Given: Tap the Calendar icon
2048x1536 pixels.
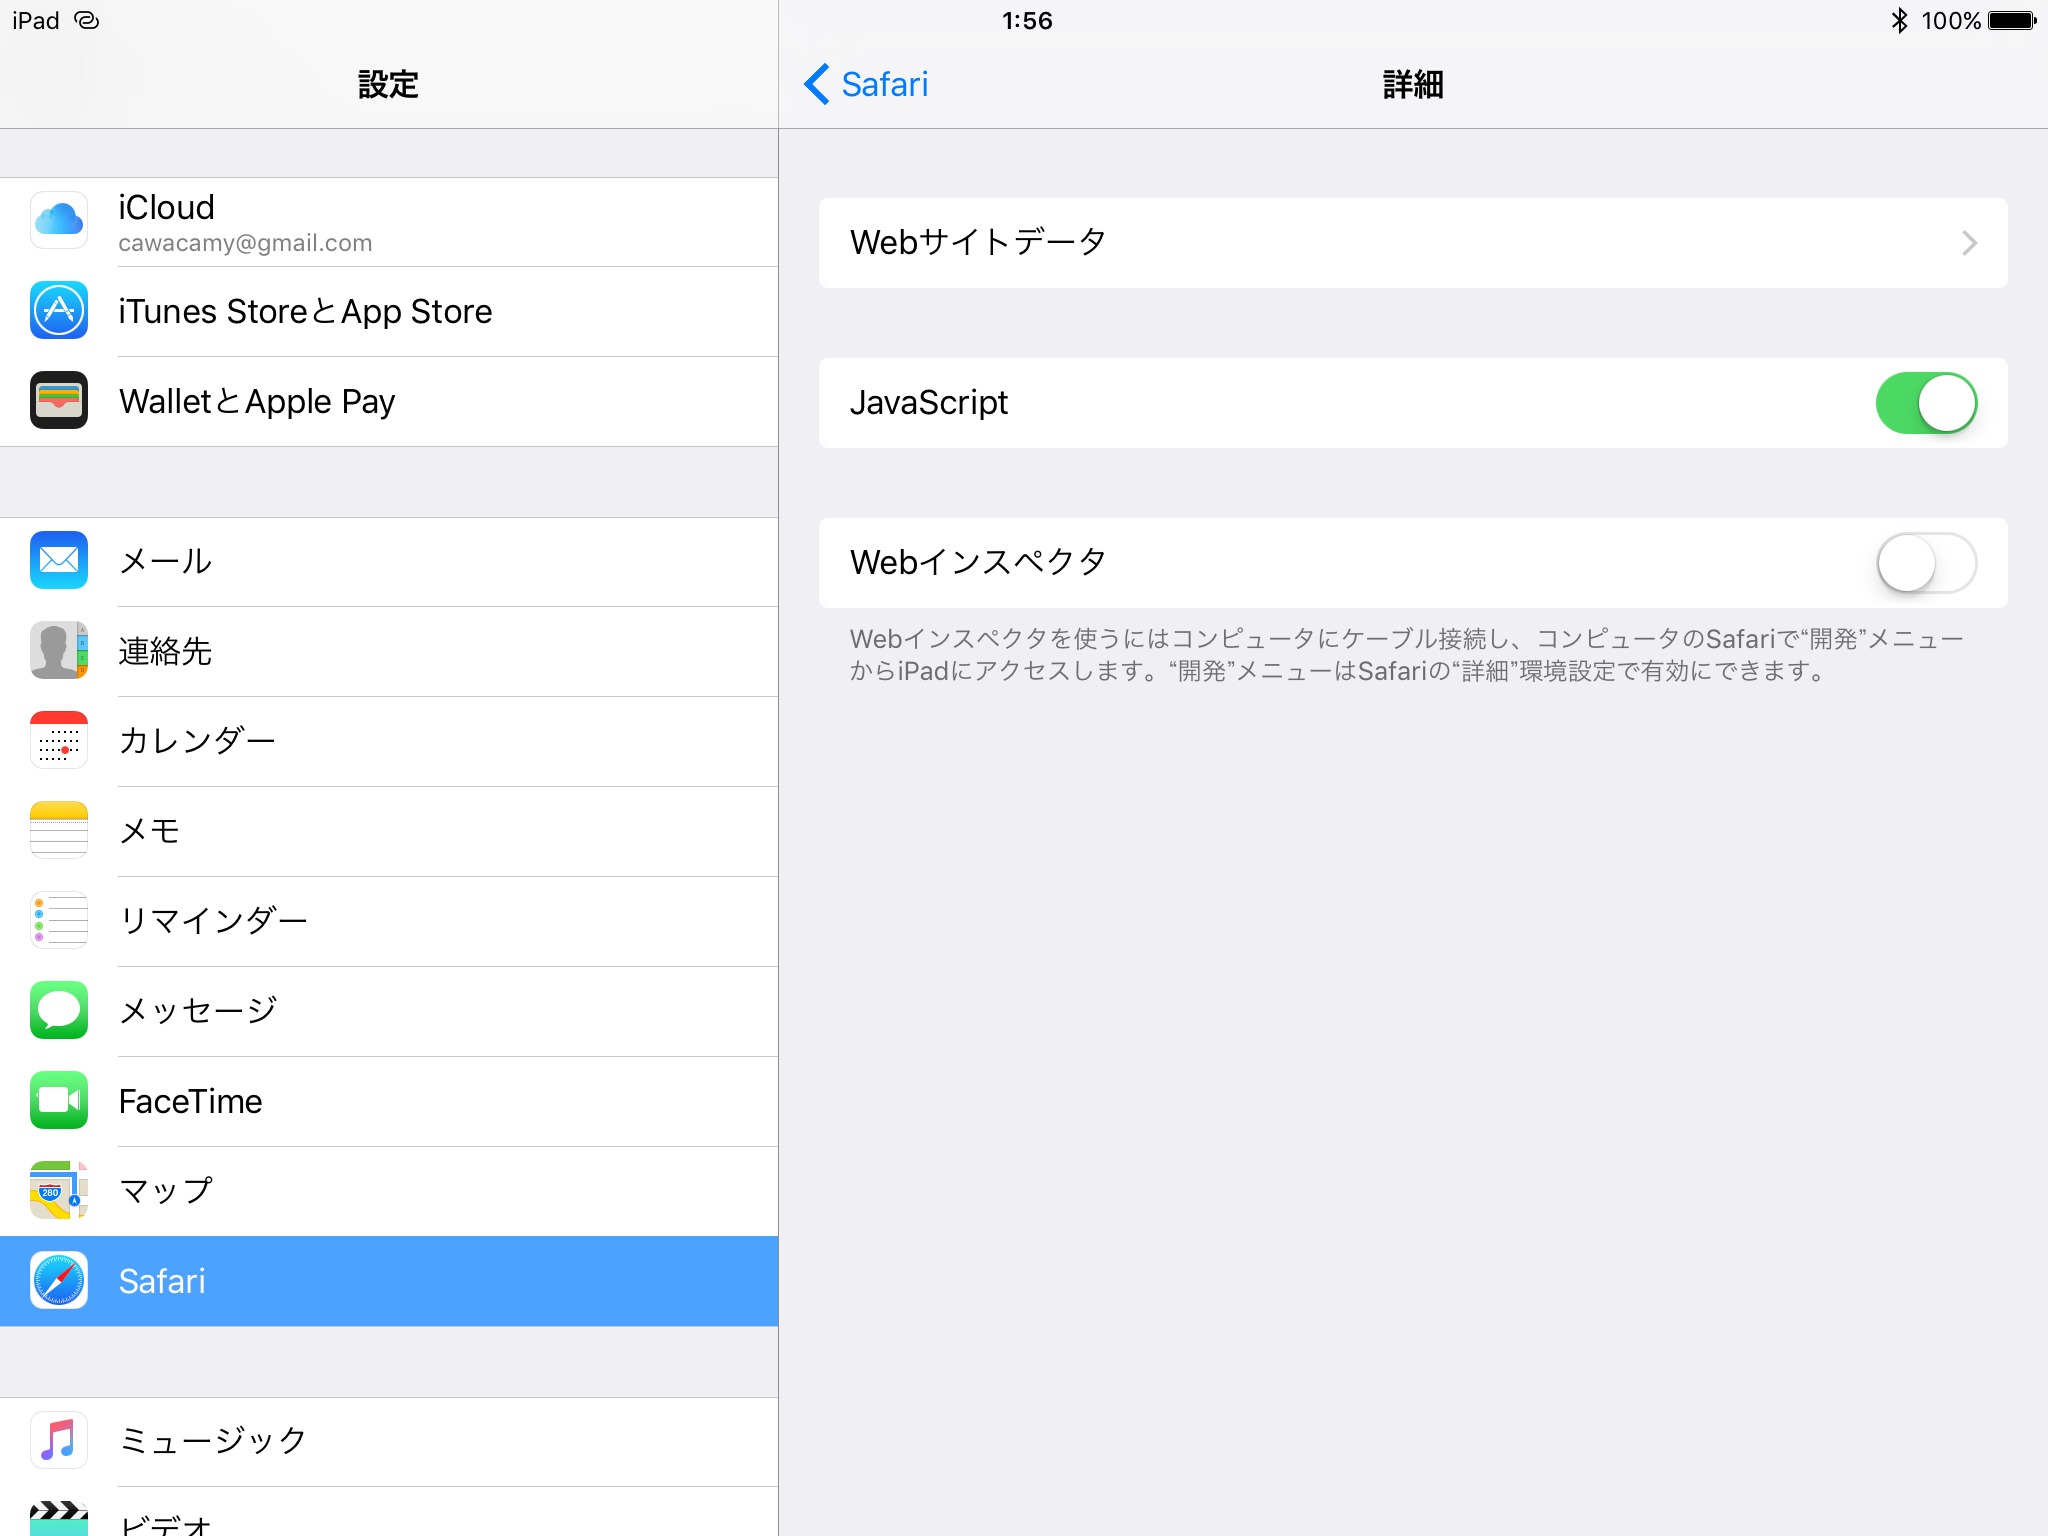Looking at the screenshot, I should 59,741.
